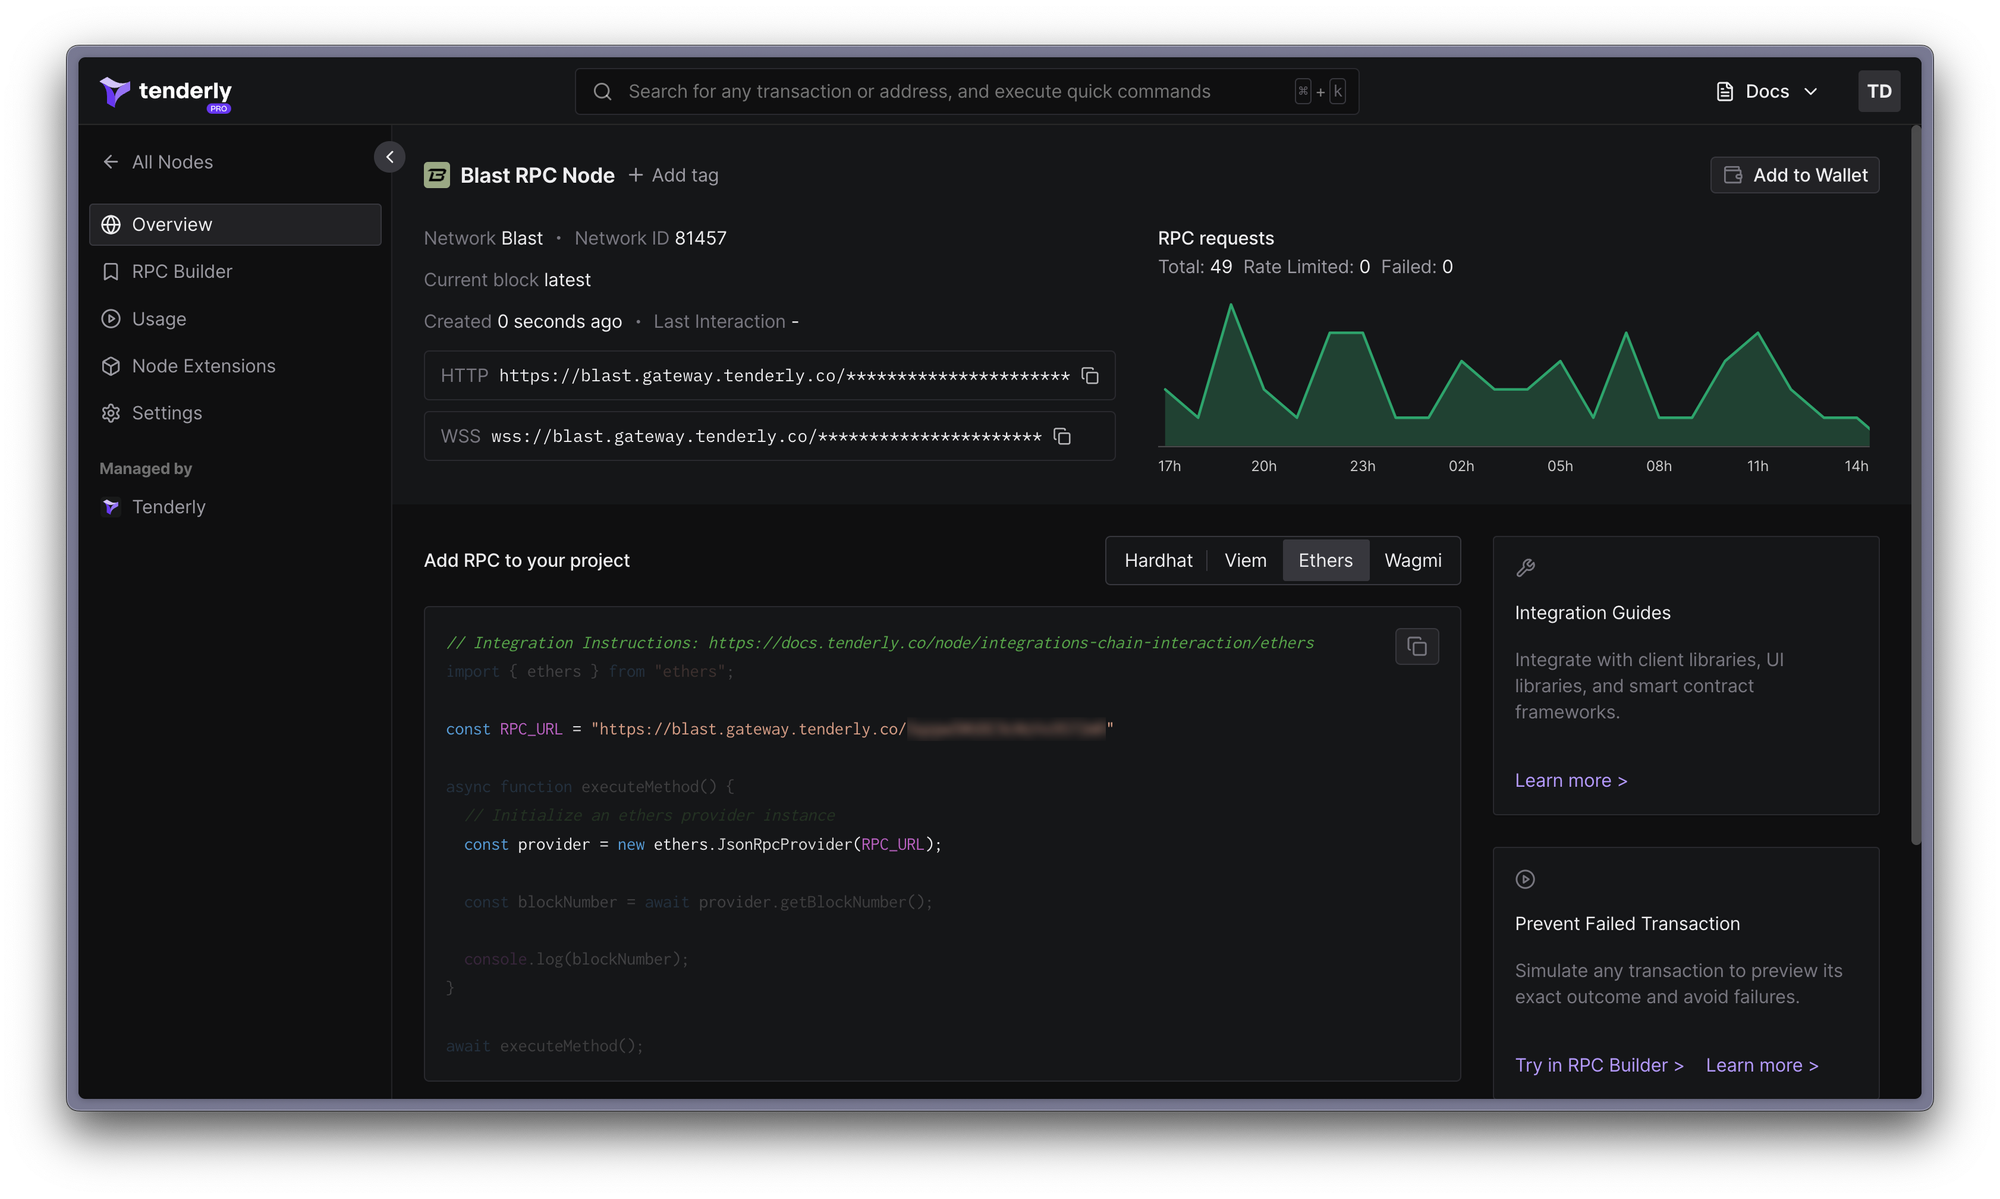Viewport: 2000px width, 1199px height.
Task: Click the Tenderly logo
Action: (166, 92)
